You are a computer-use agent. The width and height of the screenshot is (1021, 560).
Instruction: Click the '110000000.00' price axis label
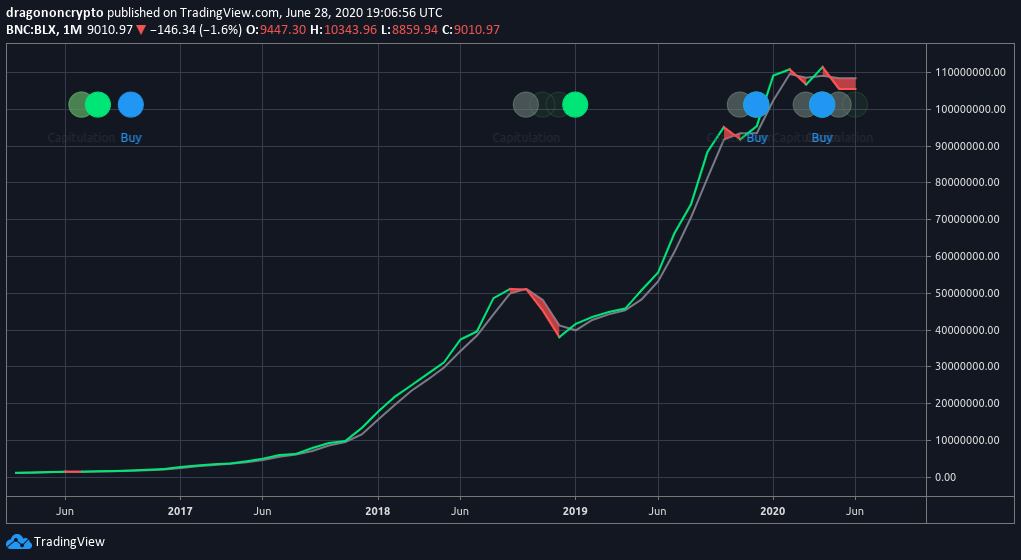point(970,72)
